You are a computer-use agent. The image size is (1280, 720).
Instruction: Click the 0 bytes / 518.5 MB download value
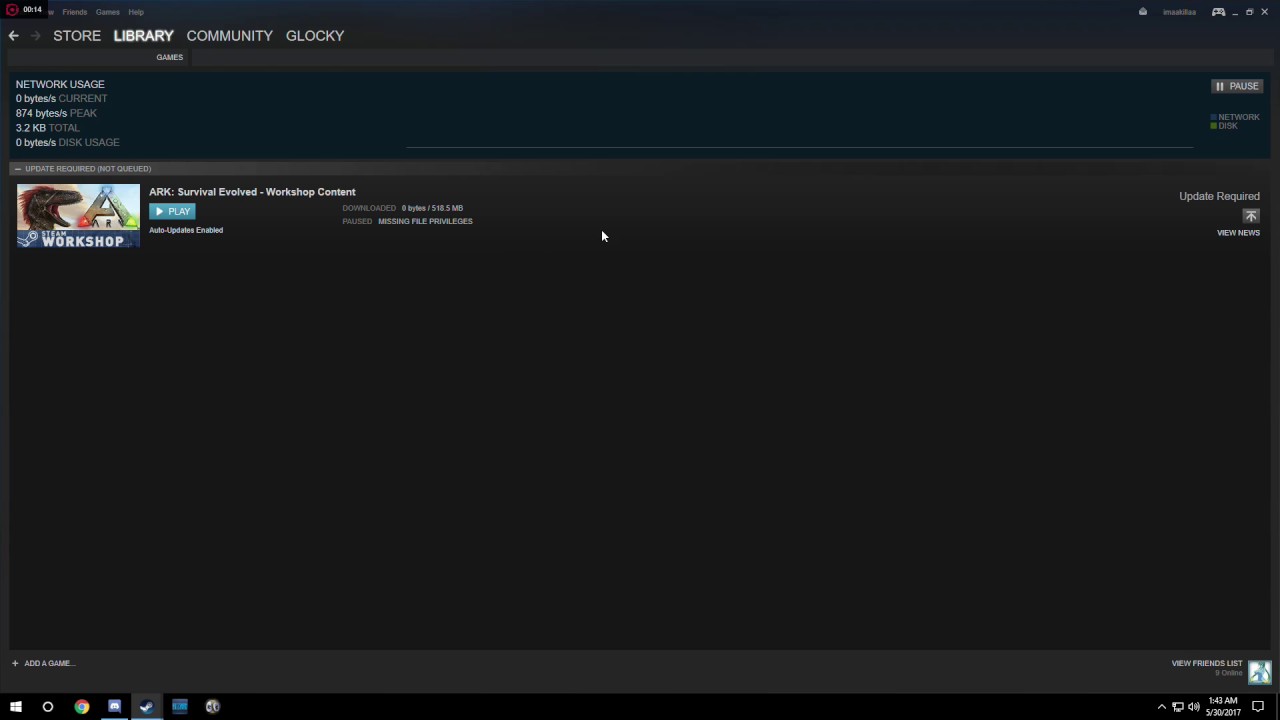click(x=432, y=208)
